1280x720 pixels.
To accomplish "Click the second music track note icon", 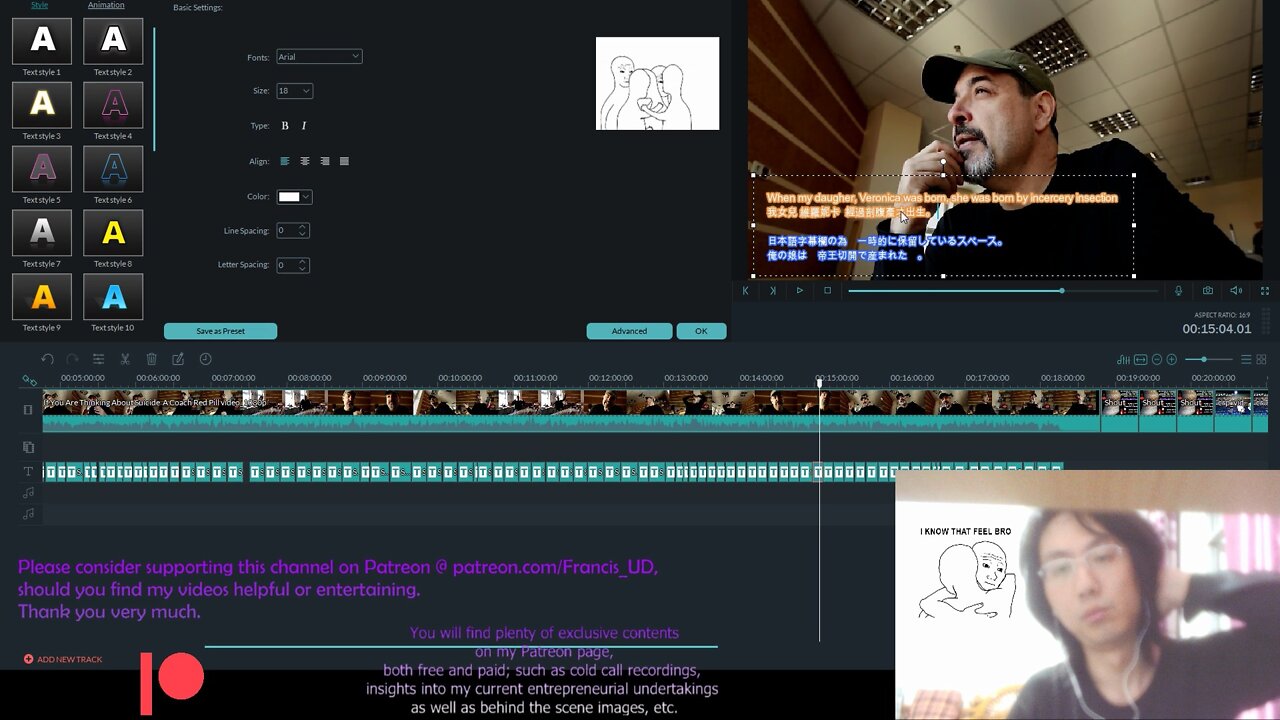I will point(28,513).
